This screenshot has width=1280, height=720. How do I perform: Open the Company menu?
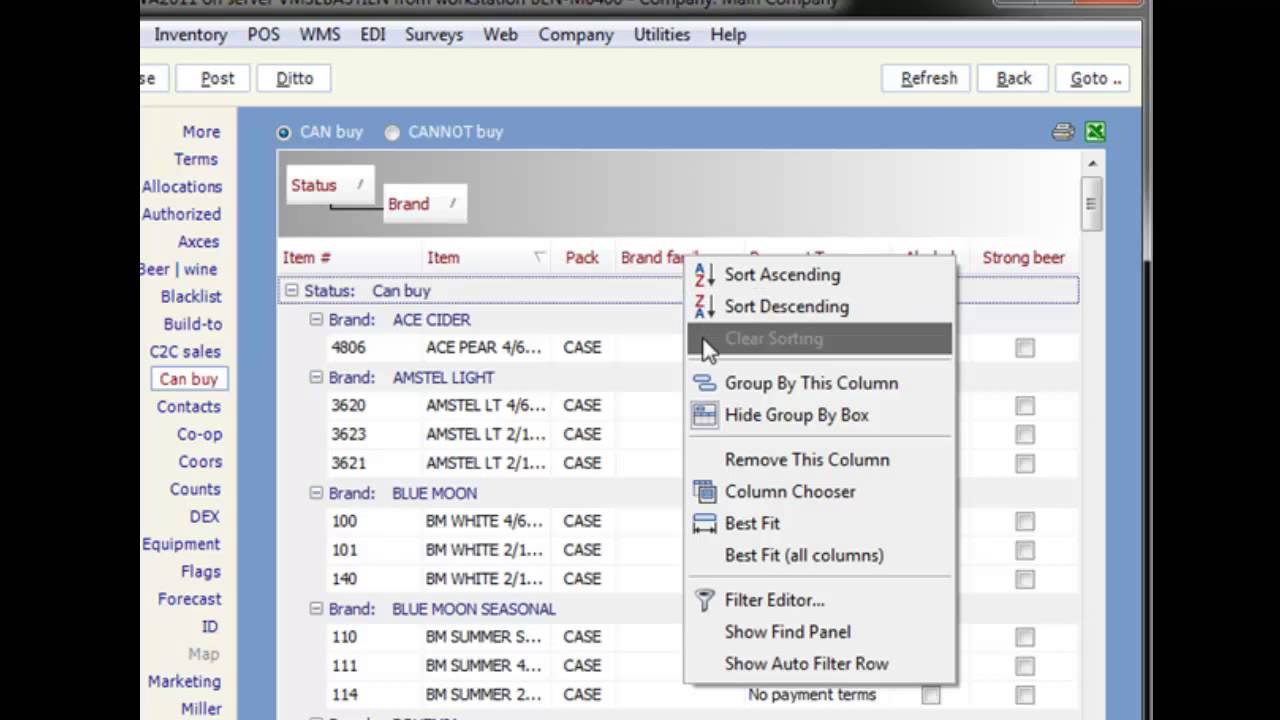pyautogui.click(x=576, y=35)
